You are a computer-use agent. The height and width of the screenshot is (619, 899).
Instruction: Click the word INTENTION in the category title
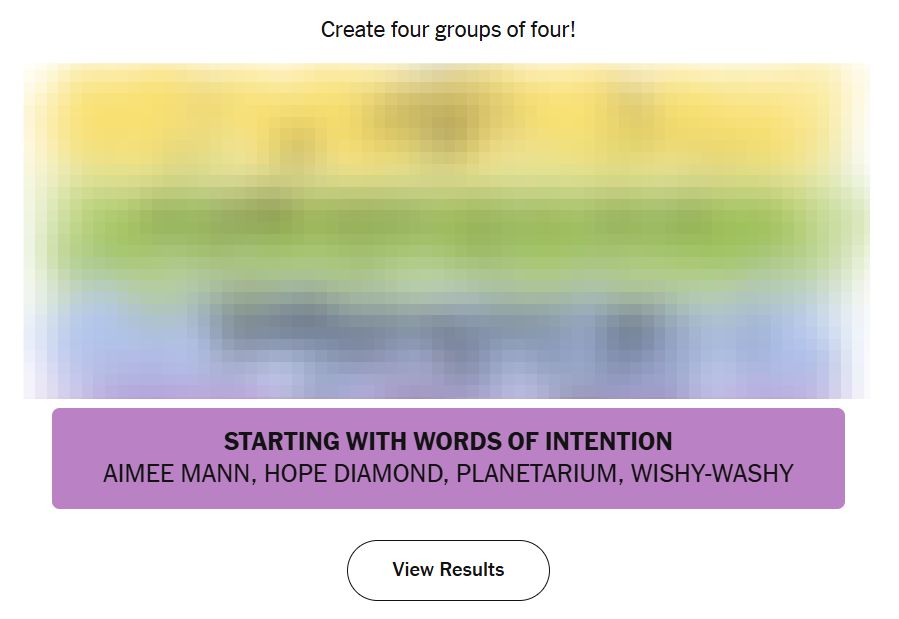[x=608, y=441]
